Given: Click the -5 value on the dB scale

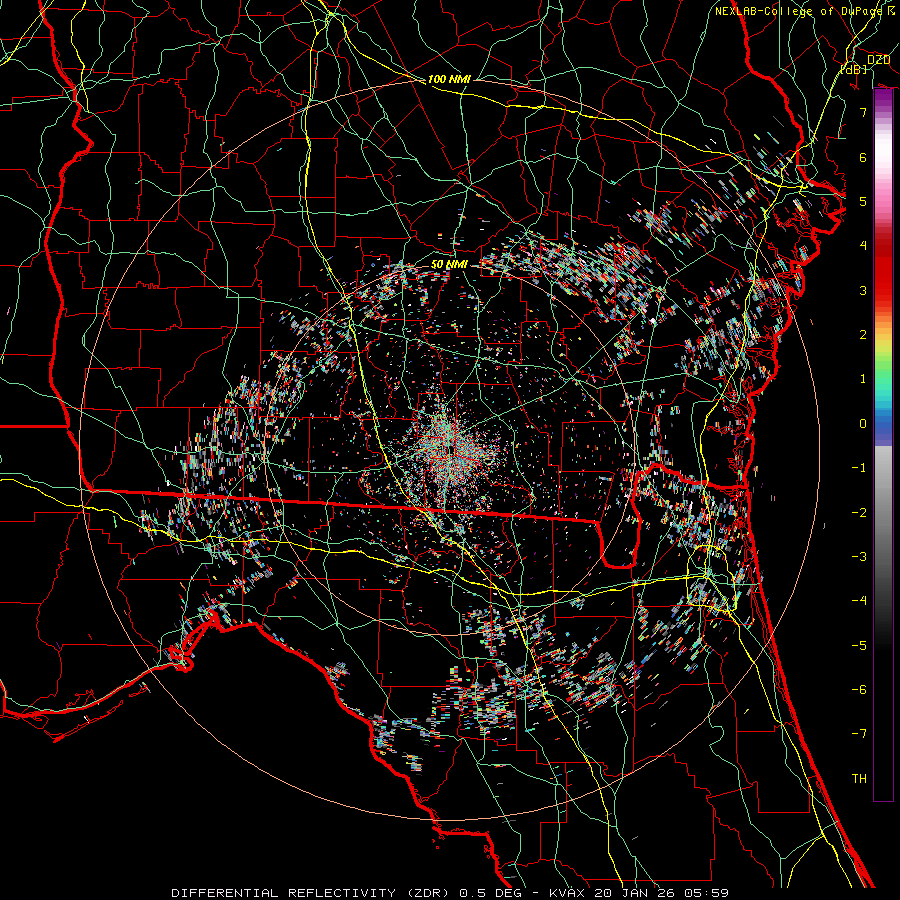Looking at the screenshot, I should click(x=858, y=645).
